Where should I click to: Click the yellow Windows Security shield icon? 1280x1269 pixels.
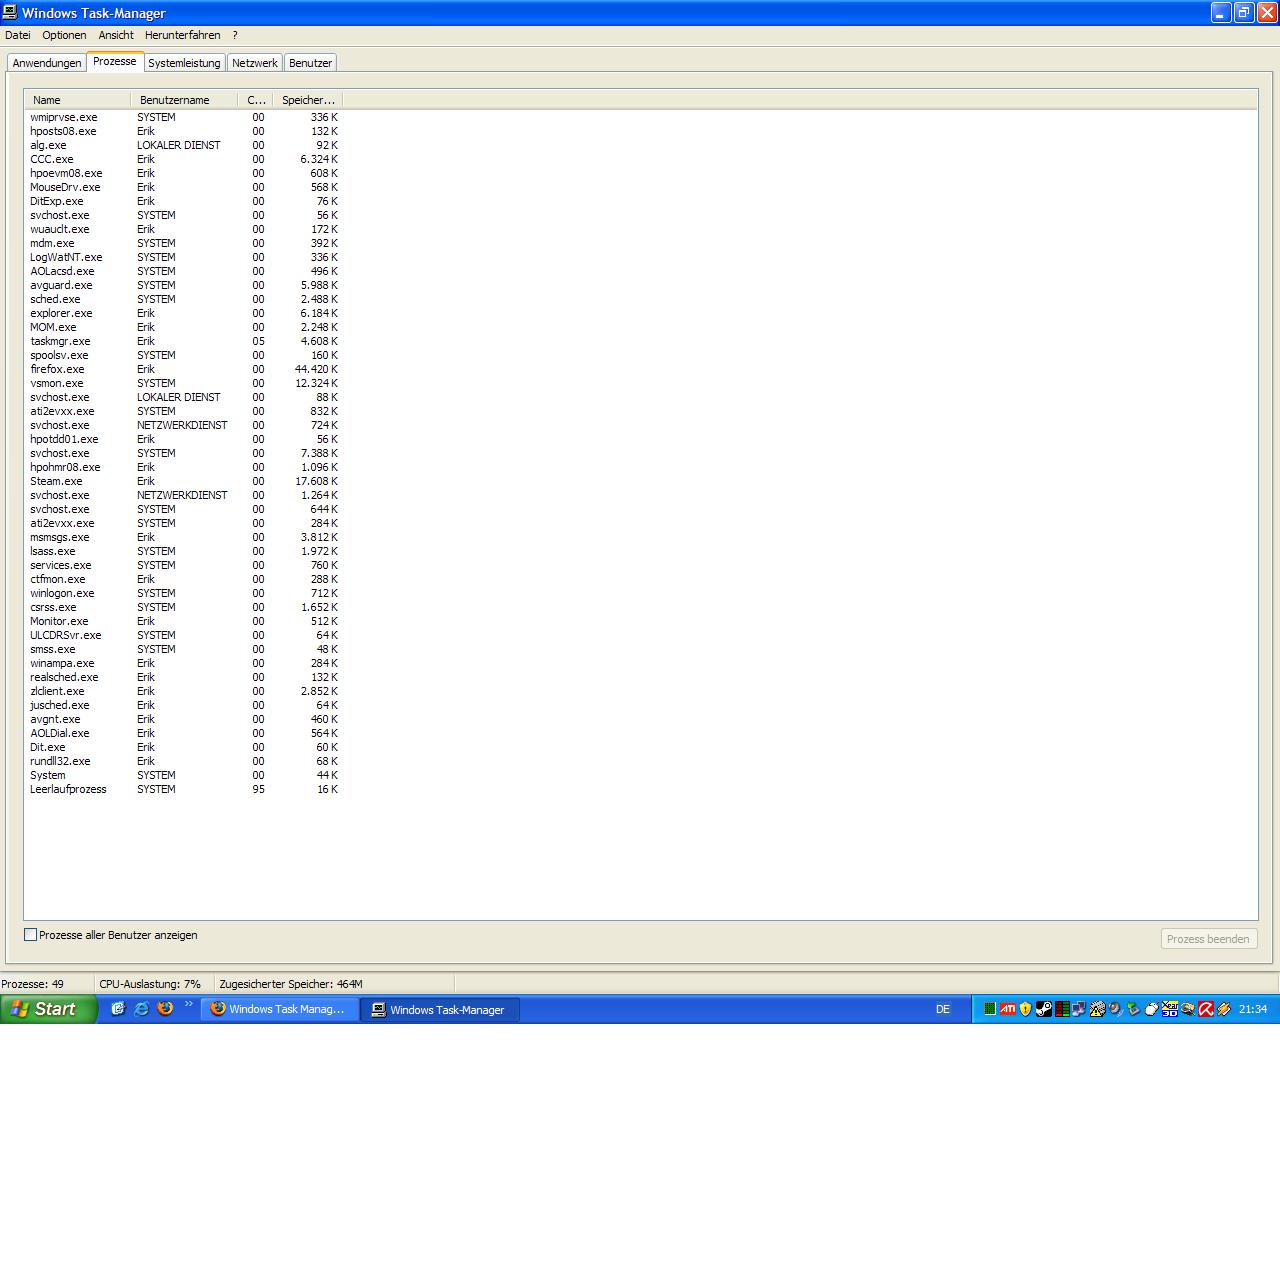[1025, 1009]
